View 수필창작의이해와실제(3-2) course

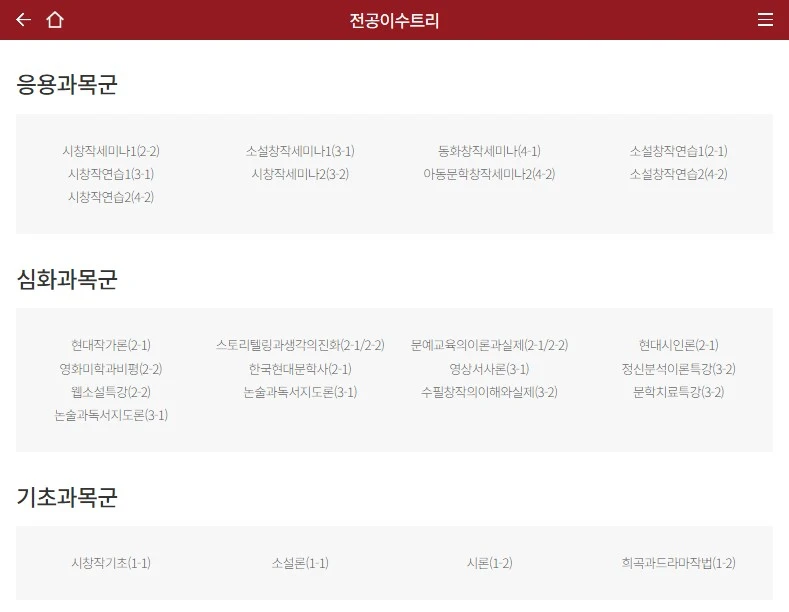(x=489, y=392)
